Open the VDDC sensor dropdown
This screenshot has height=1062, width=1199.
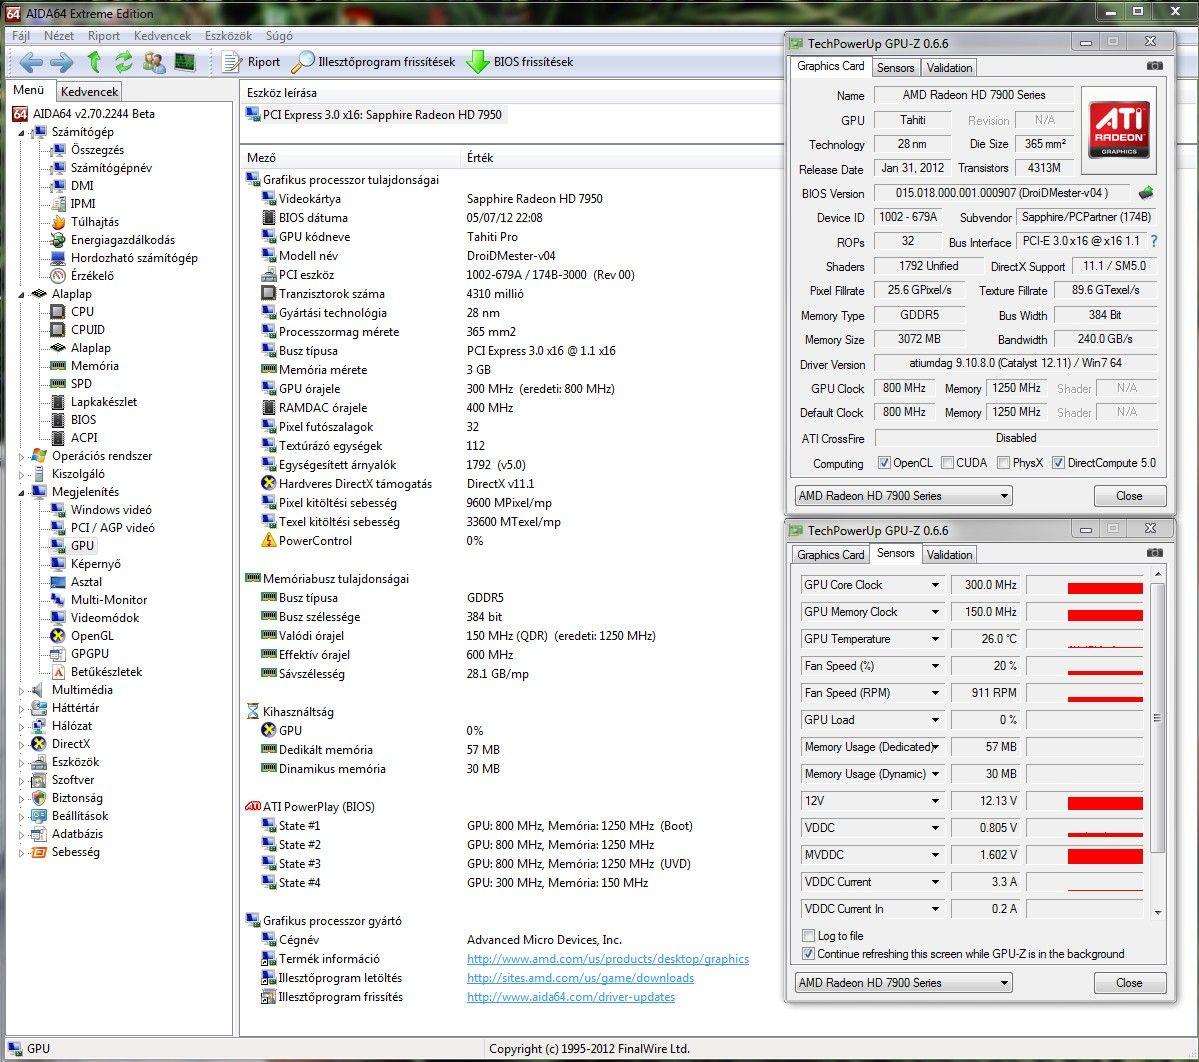935,828
